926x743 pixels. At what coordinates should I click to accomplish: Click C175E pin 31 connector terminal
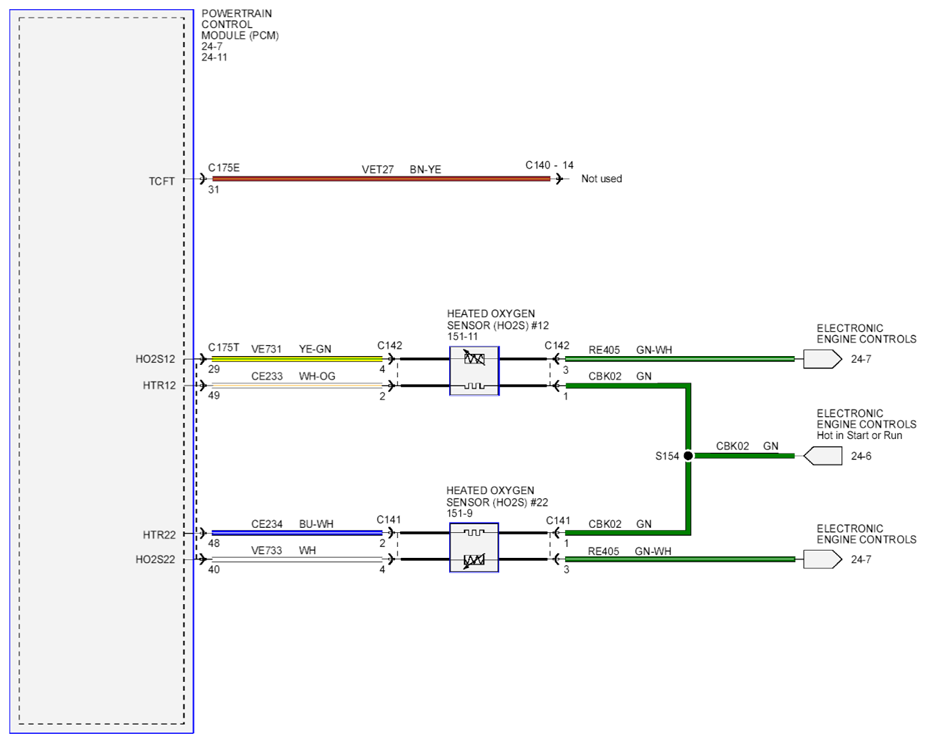click(203, 178)
